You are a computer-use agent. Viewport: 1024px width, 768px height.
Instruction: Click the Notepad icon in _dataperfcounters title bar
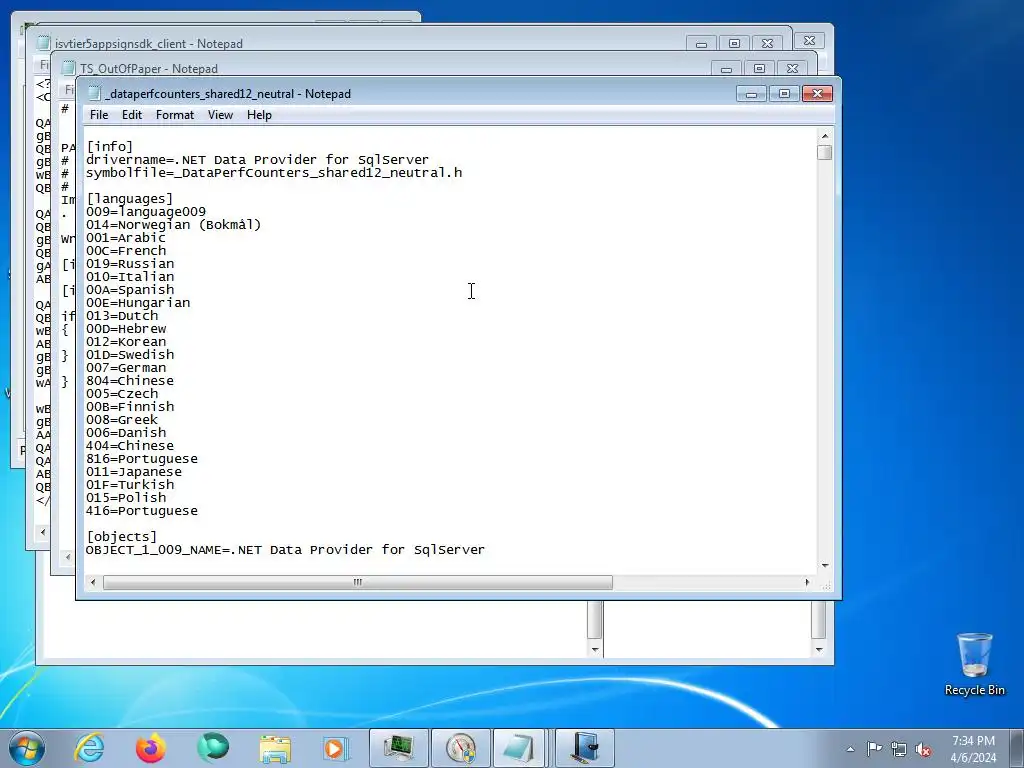[x=94, y=93]
